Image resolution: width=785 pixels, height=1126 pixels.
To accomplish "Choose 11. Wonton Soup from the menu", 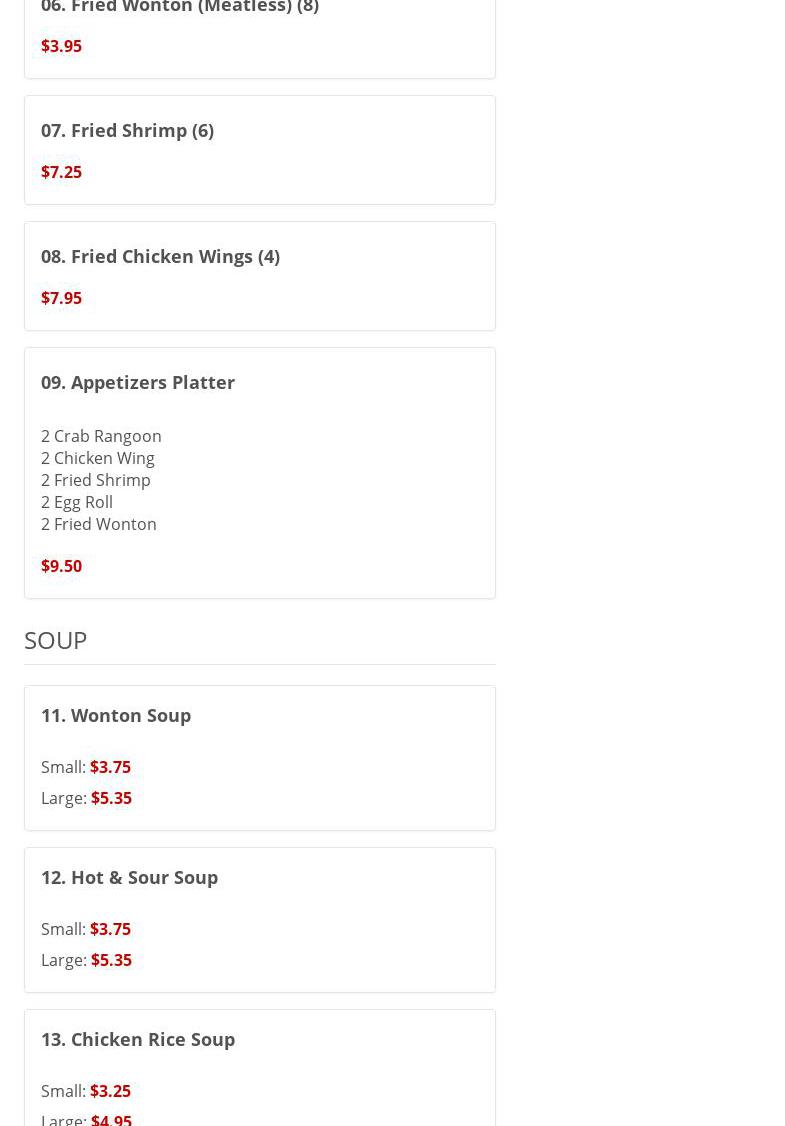I will click(x=116, y=715).
